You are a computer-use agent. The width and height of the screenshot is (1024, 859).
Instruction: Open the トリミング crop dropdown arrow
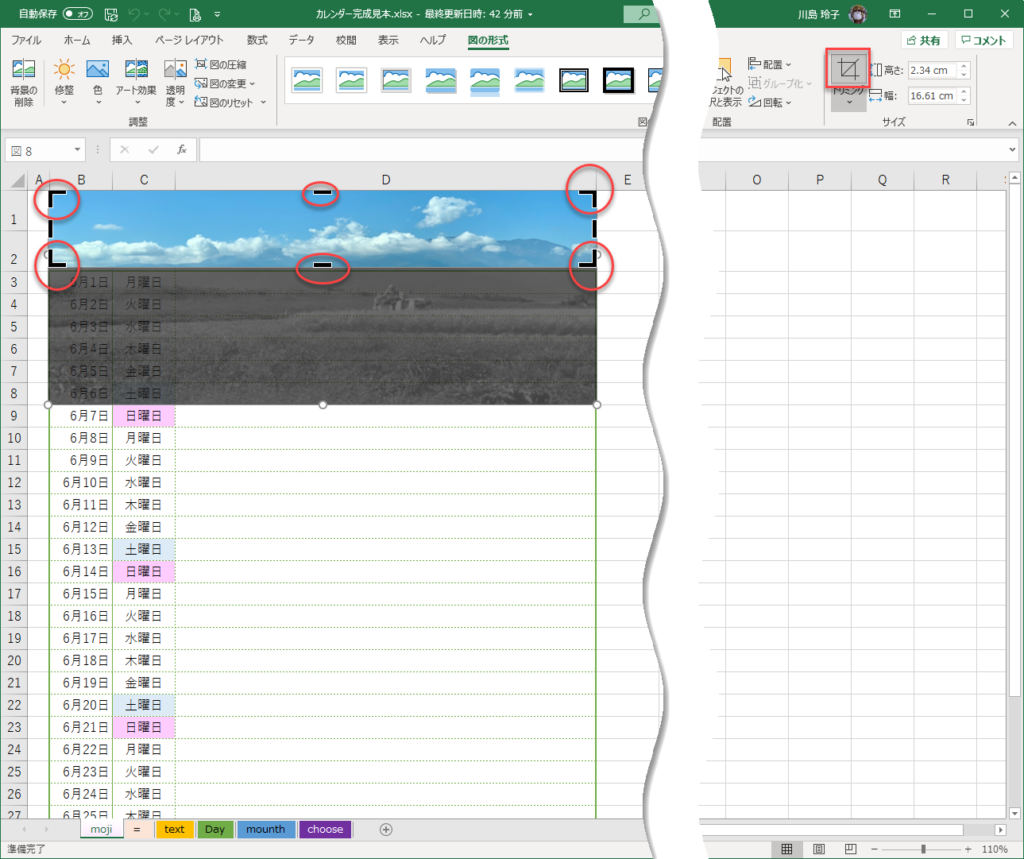click(849, 102)
